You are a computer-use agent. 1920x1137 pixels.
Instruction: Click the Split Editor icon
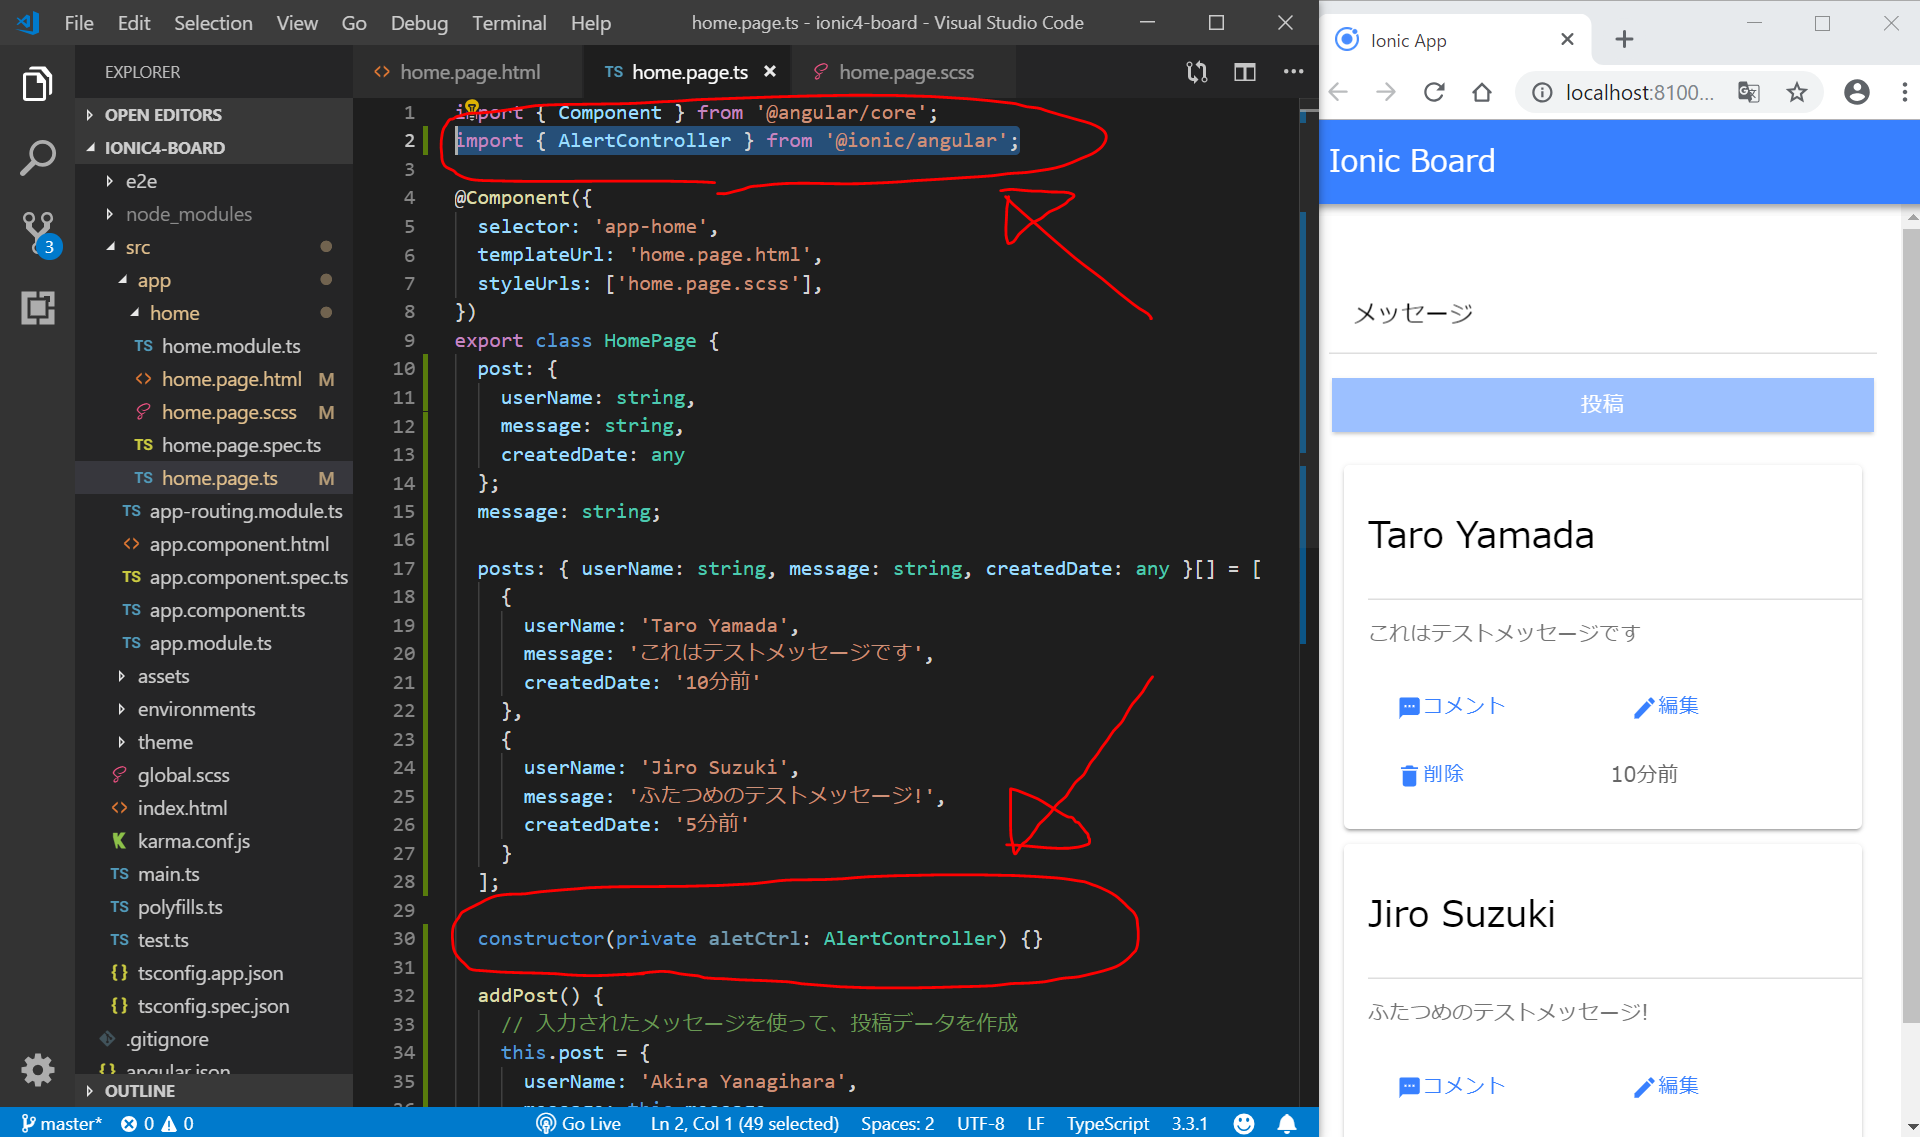click(x=1244, y=72)
